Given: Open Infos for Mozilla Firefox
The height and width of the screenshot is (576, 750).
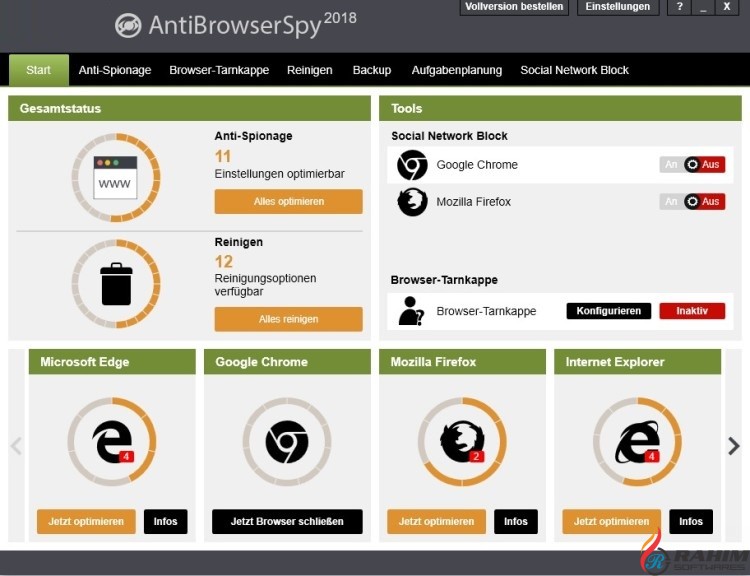Looking at the screenshot, I should pyautogui.click(x=516, y=521).
